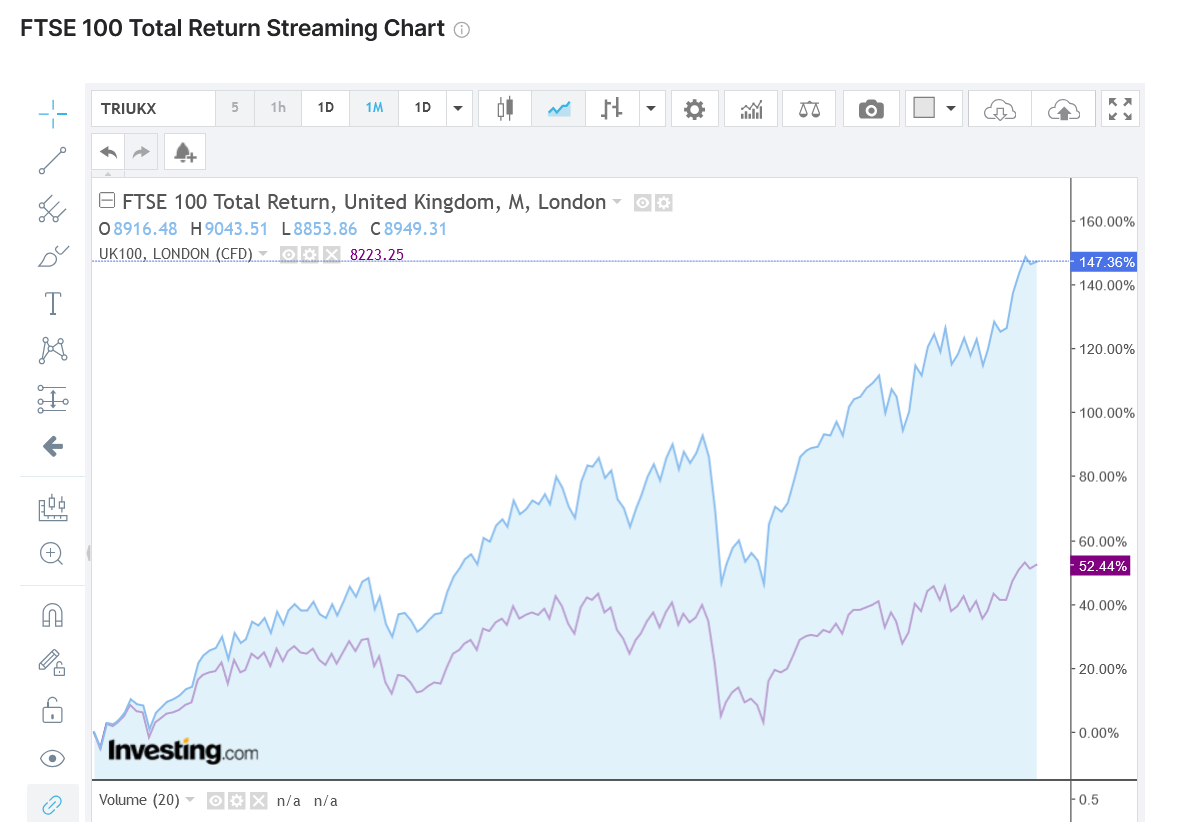This screenshot has width=1177, height=822.
Task: Open the XABCD pattern tool
Action: (53, 351)
